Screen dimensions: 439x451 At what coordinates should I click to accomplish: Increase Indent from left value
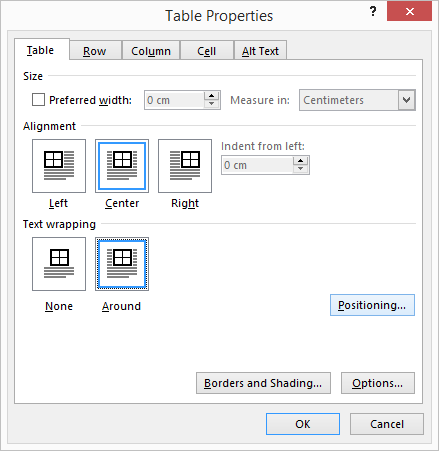(300, 160)
